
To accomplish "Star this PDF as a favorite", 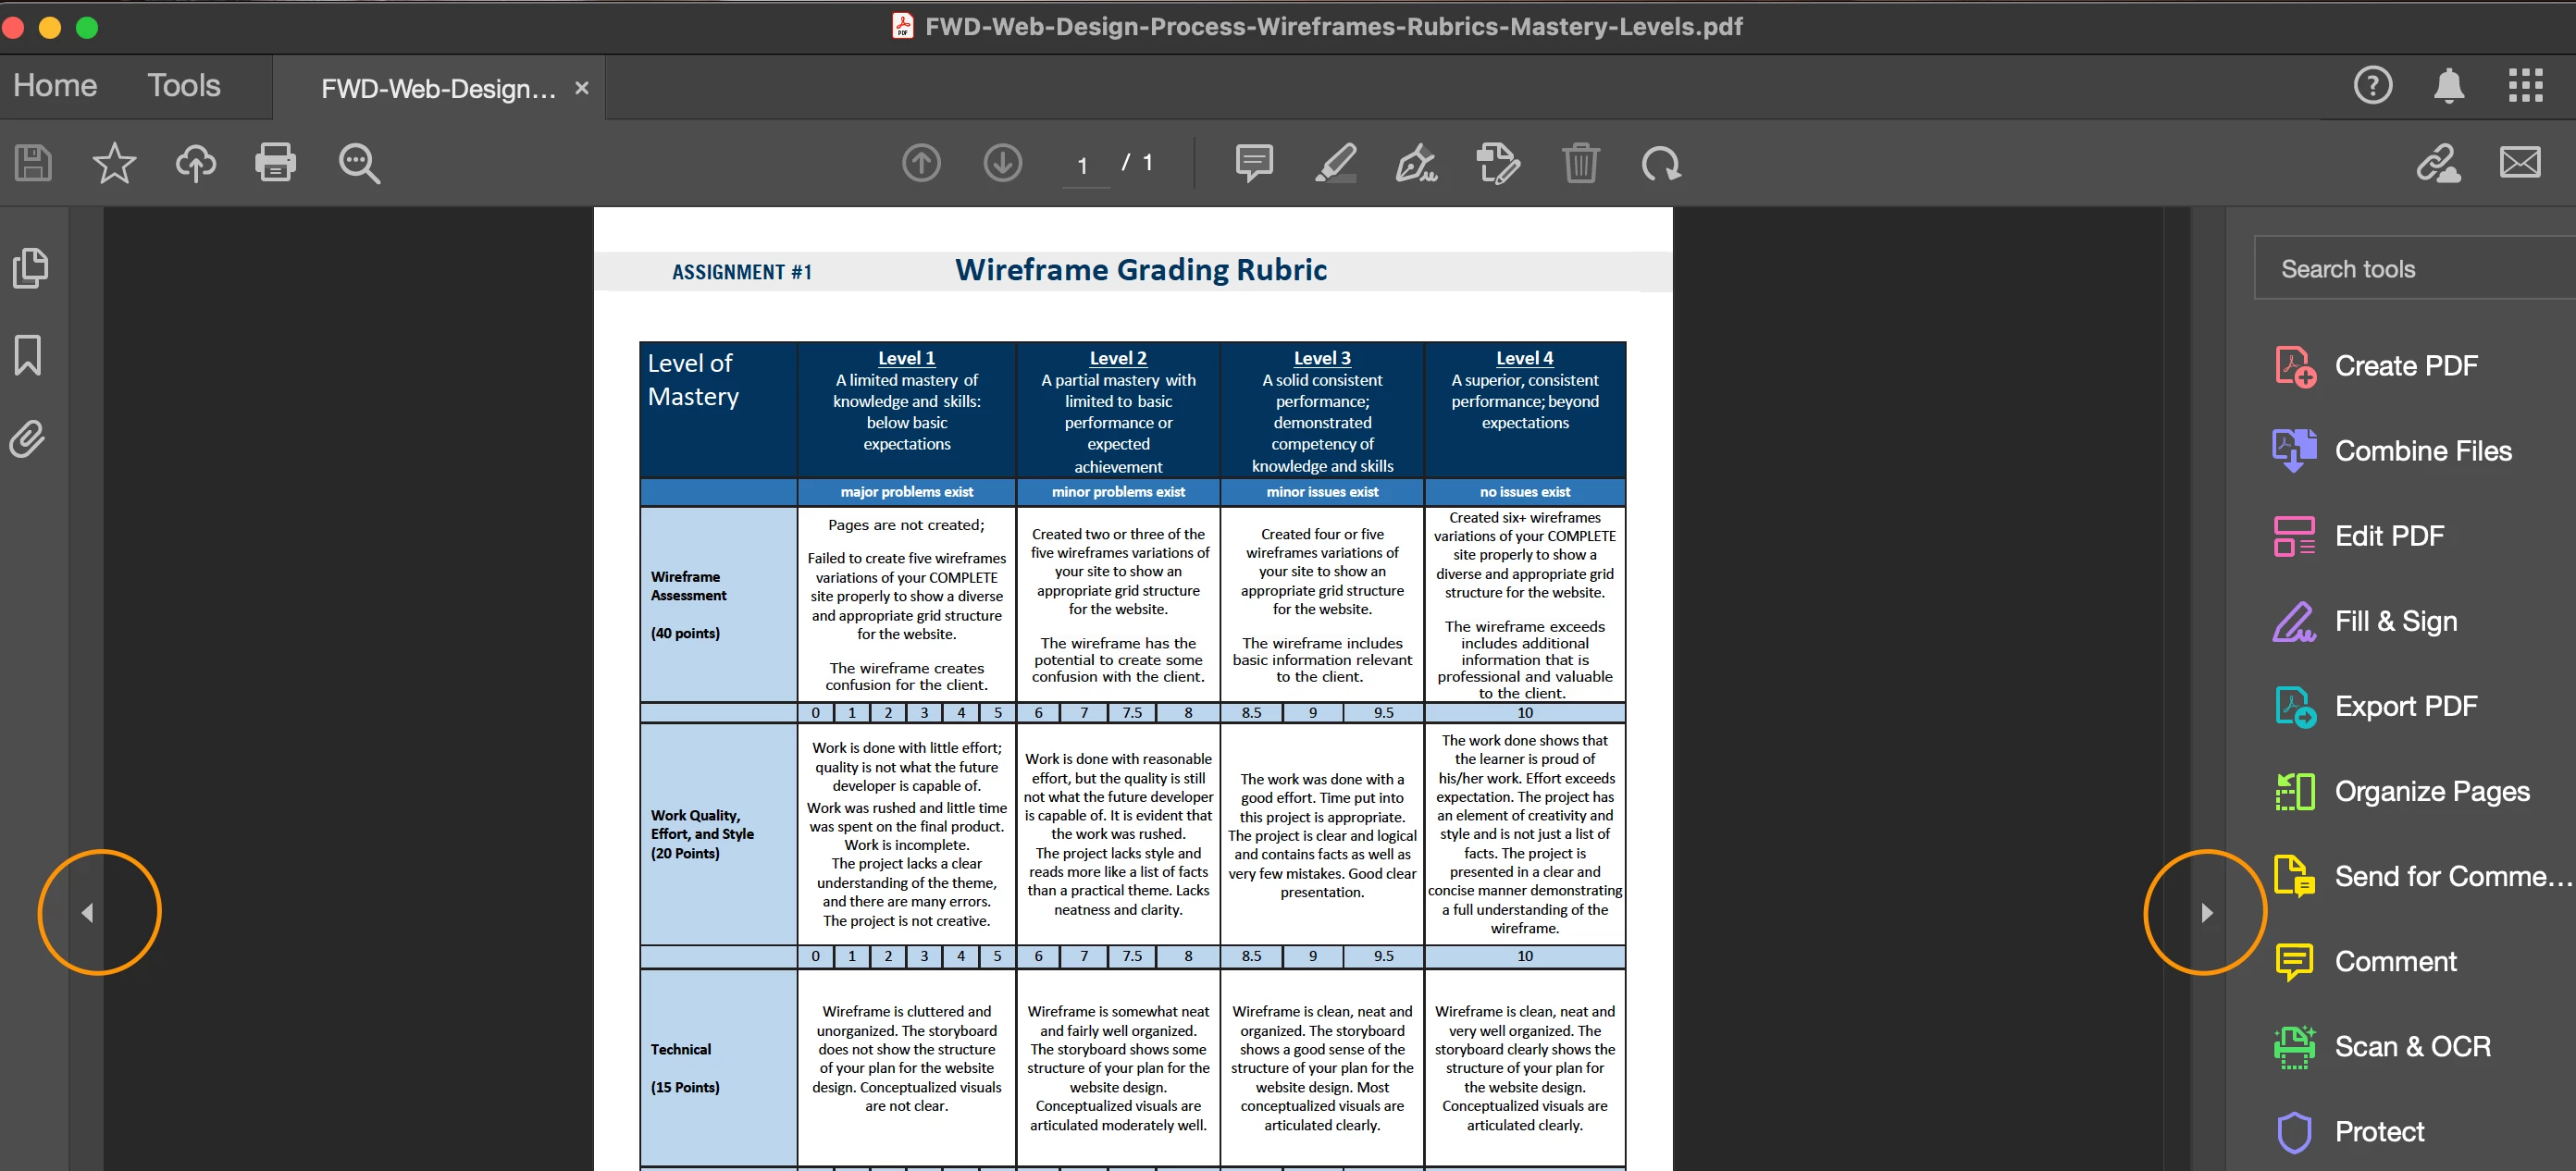I will pyautogui.click(x=114, y=163).
